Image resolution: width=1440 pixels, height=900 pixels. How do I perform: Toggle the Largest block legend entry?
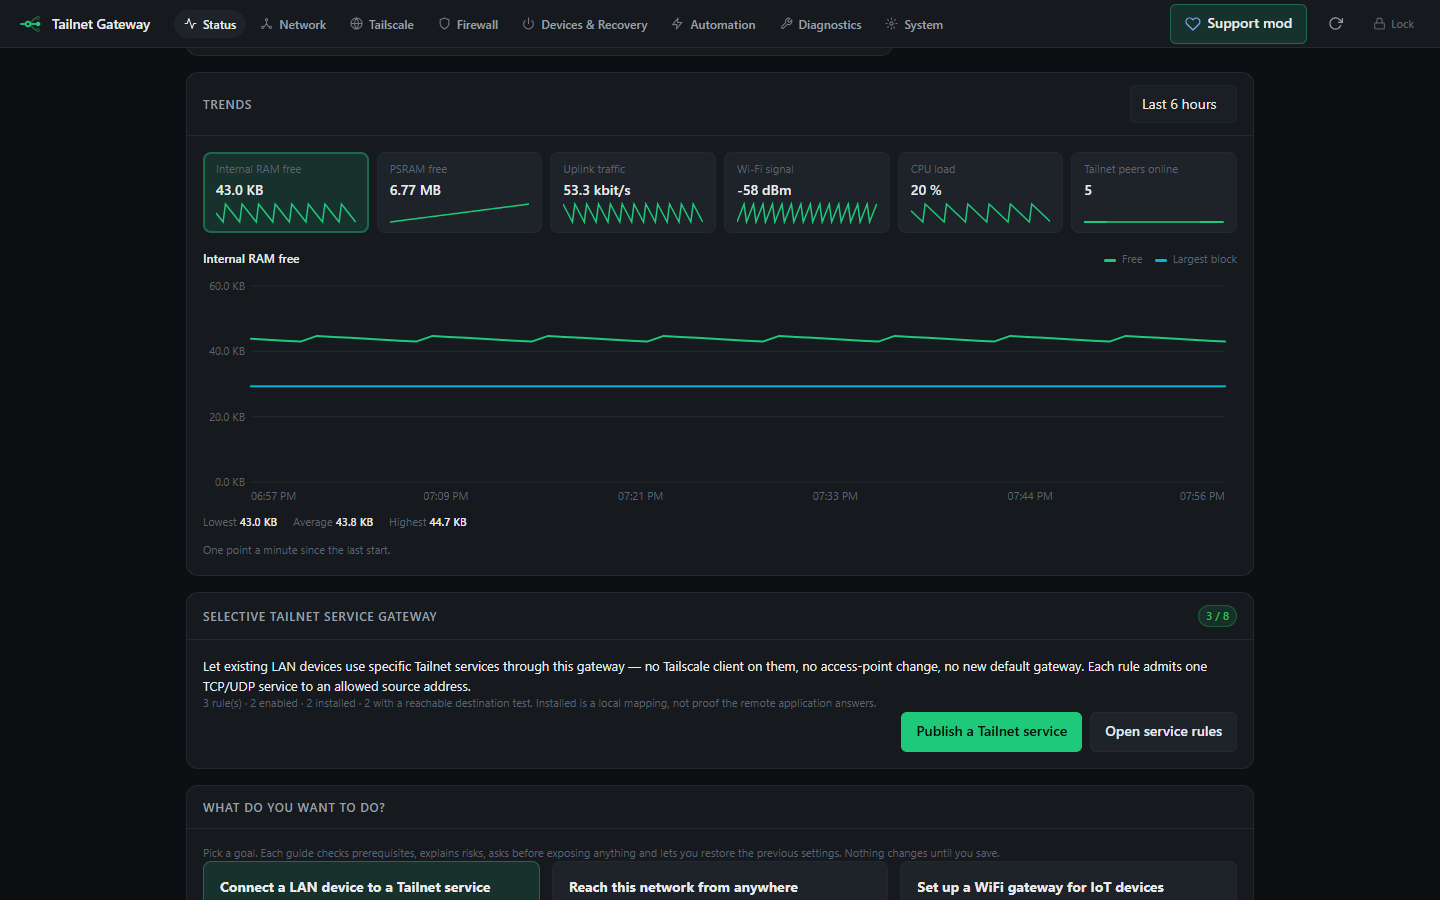[x=1196, y=259]
